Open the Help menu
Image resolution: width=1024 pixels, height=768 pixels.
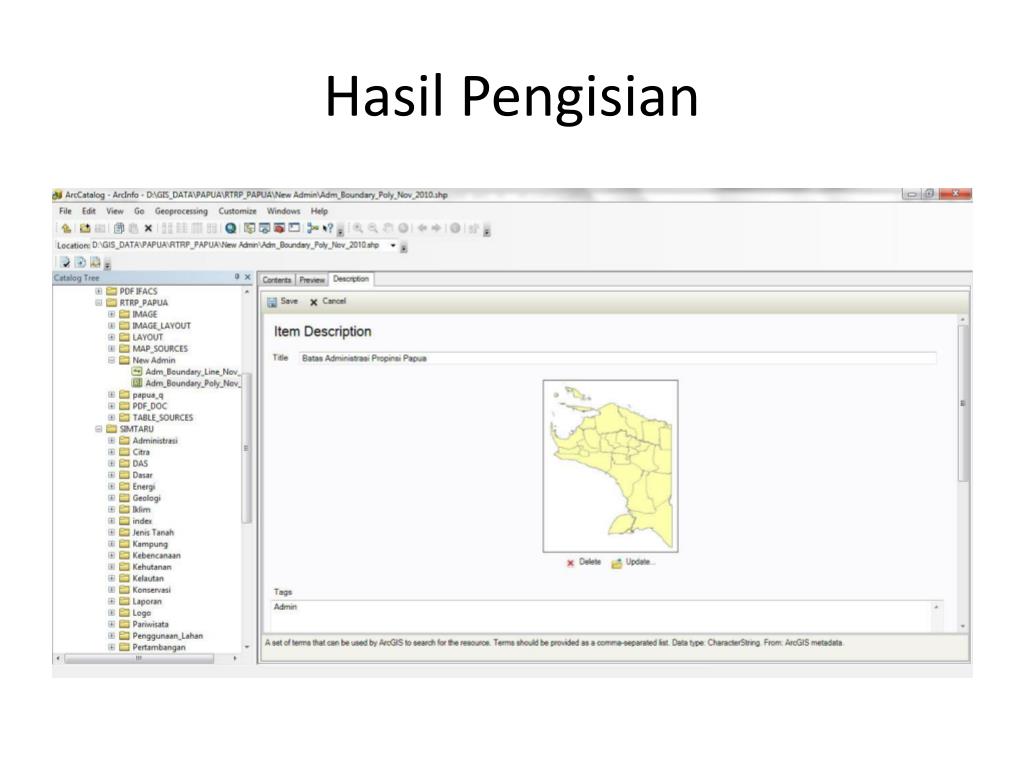click(319, 211)
